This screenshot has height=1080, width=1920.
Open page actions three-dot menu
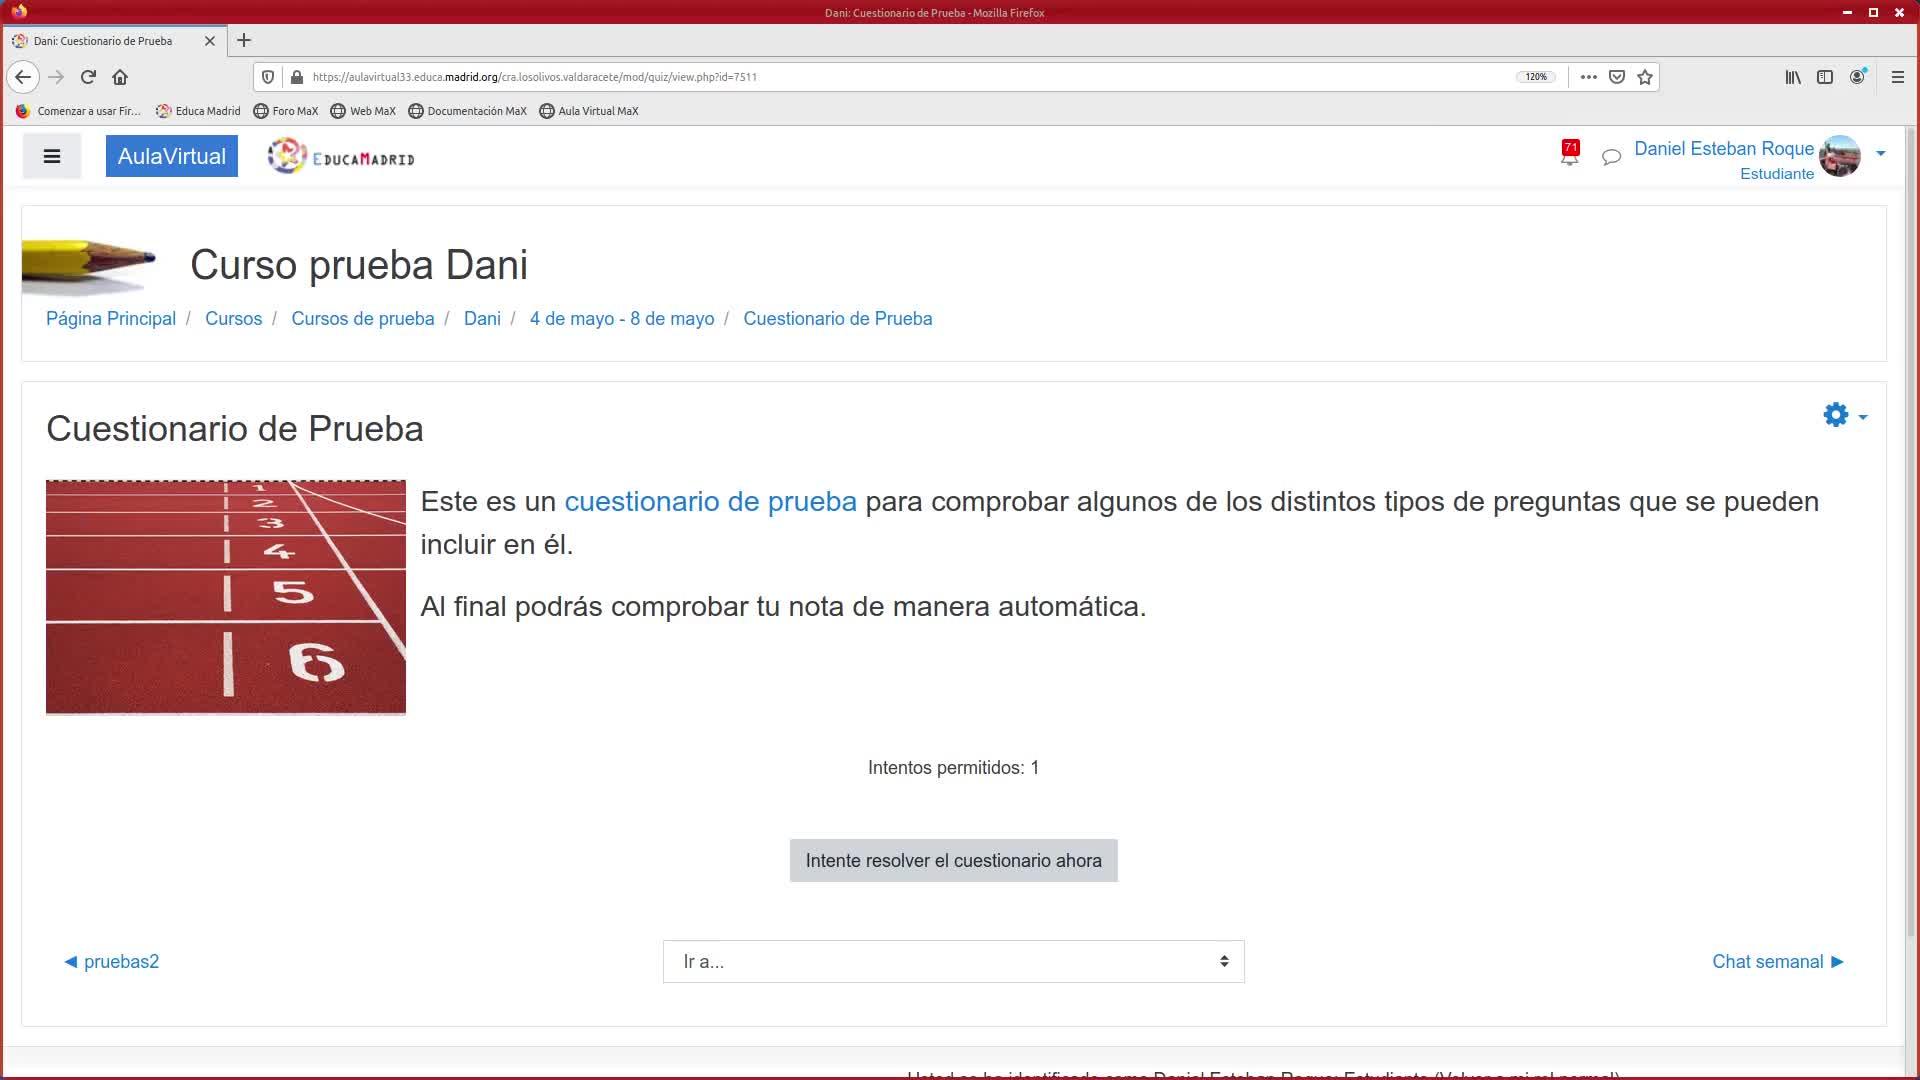pos(1588,77)
